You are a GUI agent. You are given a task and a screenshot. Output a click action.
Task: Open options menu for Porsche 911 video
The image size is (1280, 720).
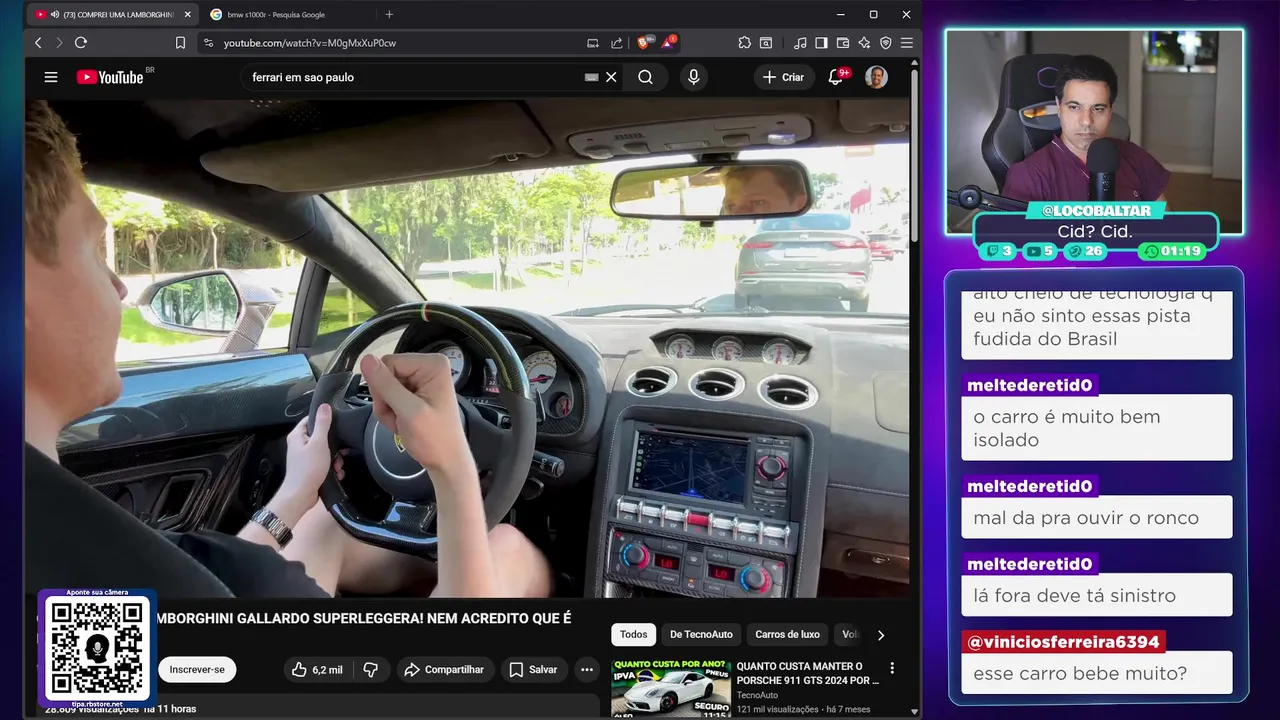point(892,668)
